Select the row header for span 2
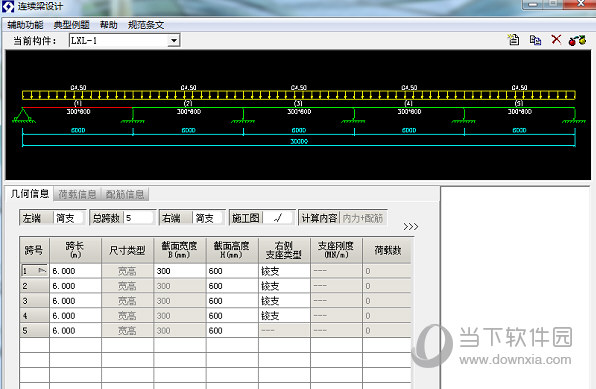Screen dimensions: 596x389 point(34,286)
